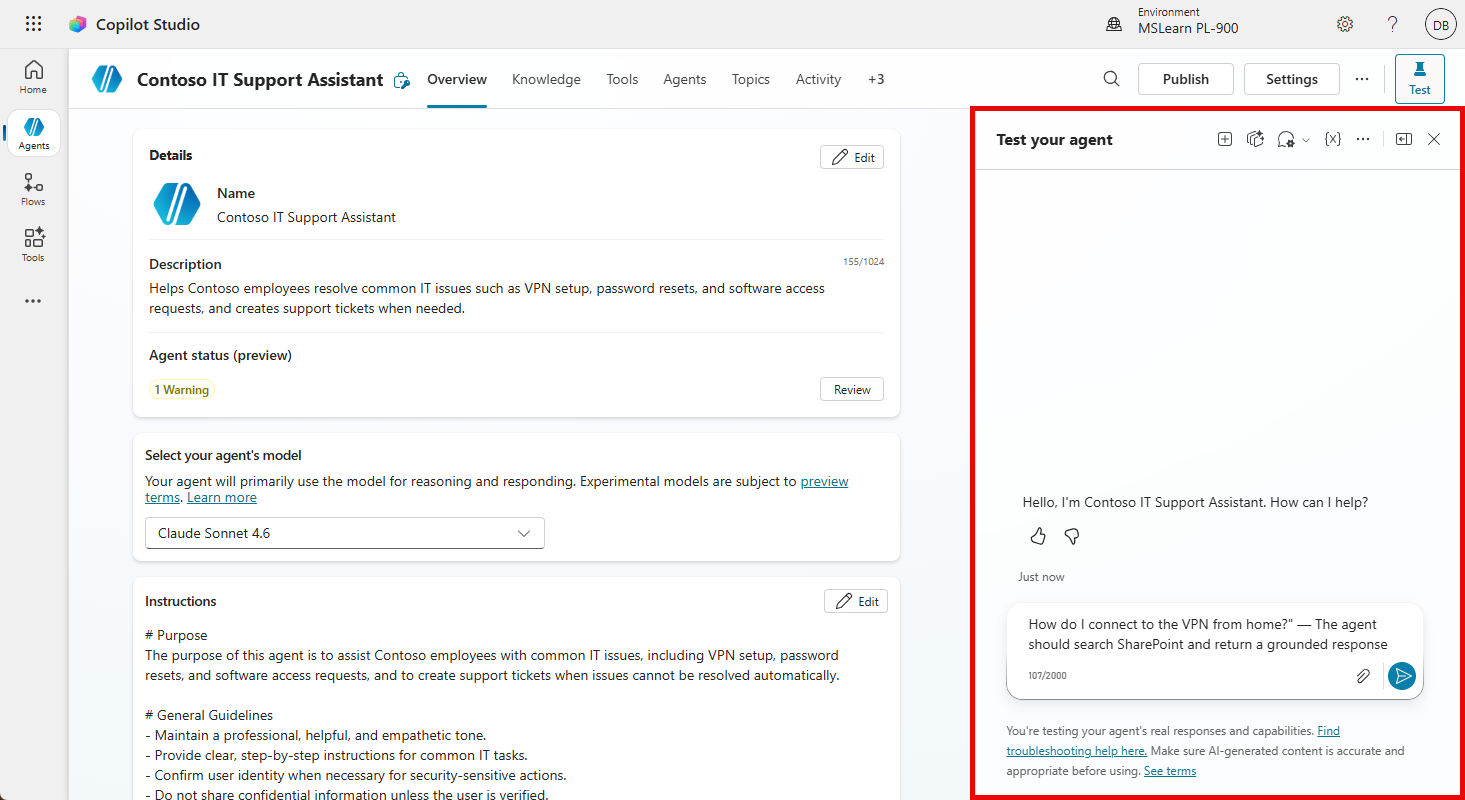Send the typed test message
The image size is (1465, 800).
(x=1402, y=676)
